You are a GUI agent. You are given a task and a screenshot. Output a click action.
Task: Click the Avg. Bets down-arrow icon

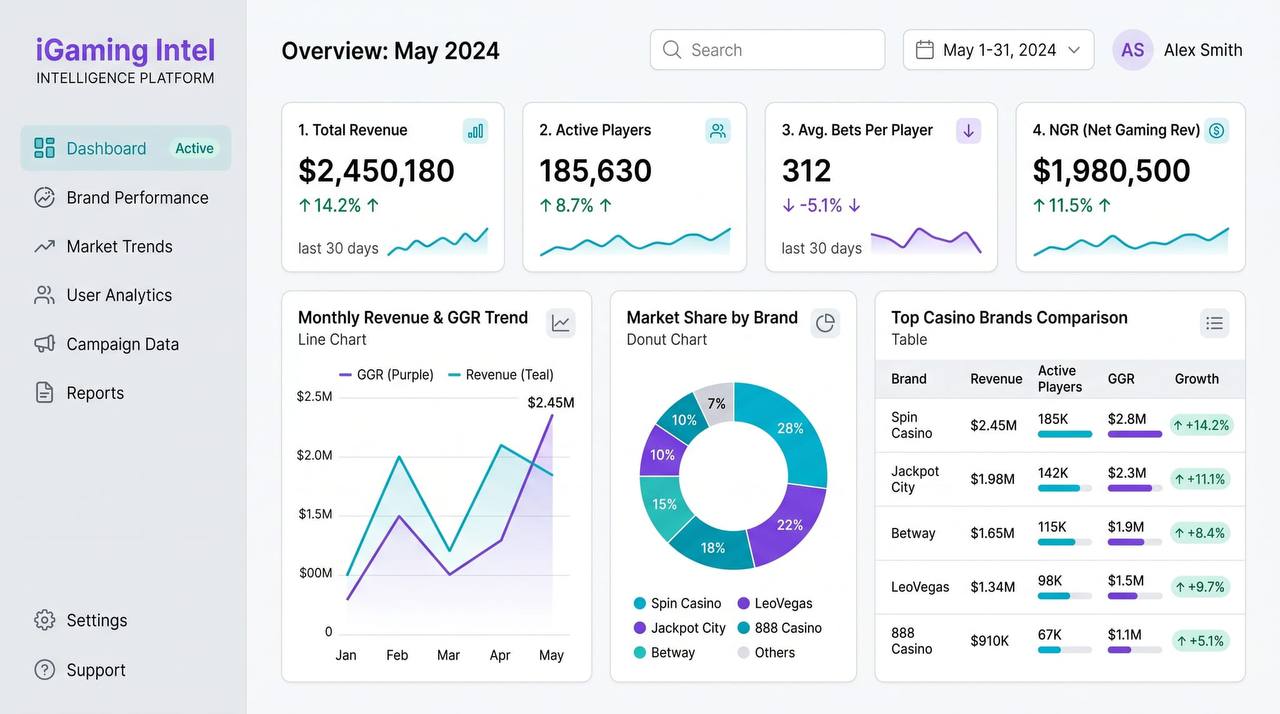(x=968, y=131)
